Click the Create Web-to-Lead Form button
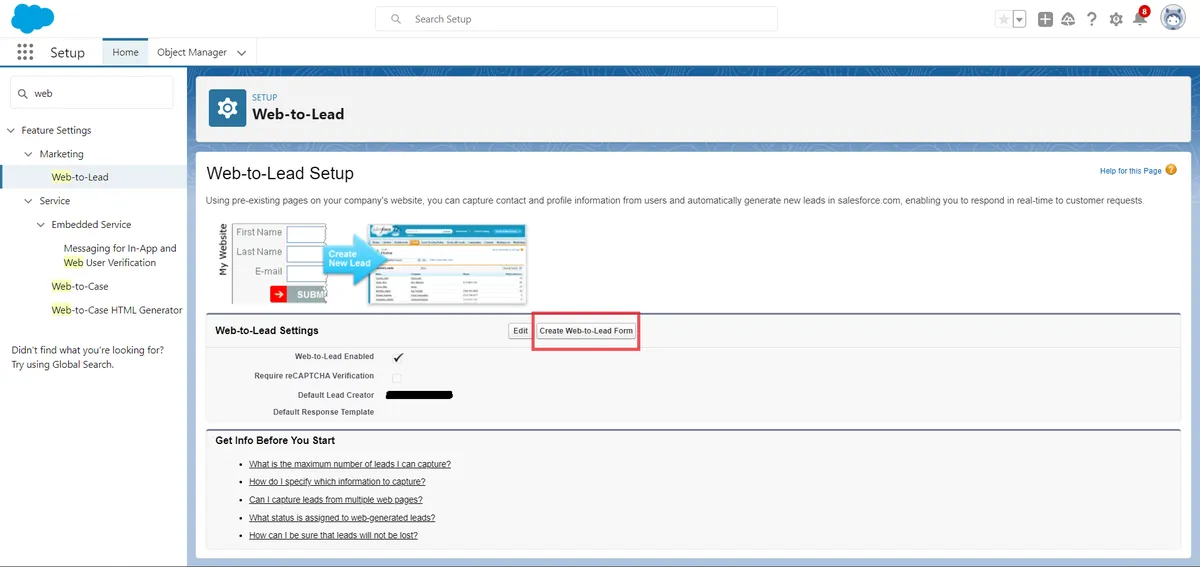Screen dimensions: 1200x567 point(586,331)
